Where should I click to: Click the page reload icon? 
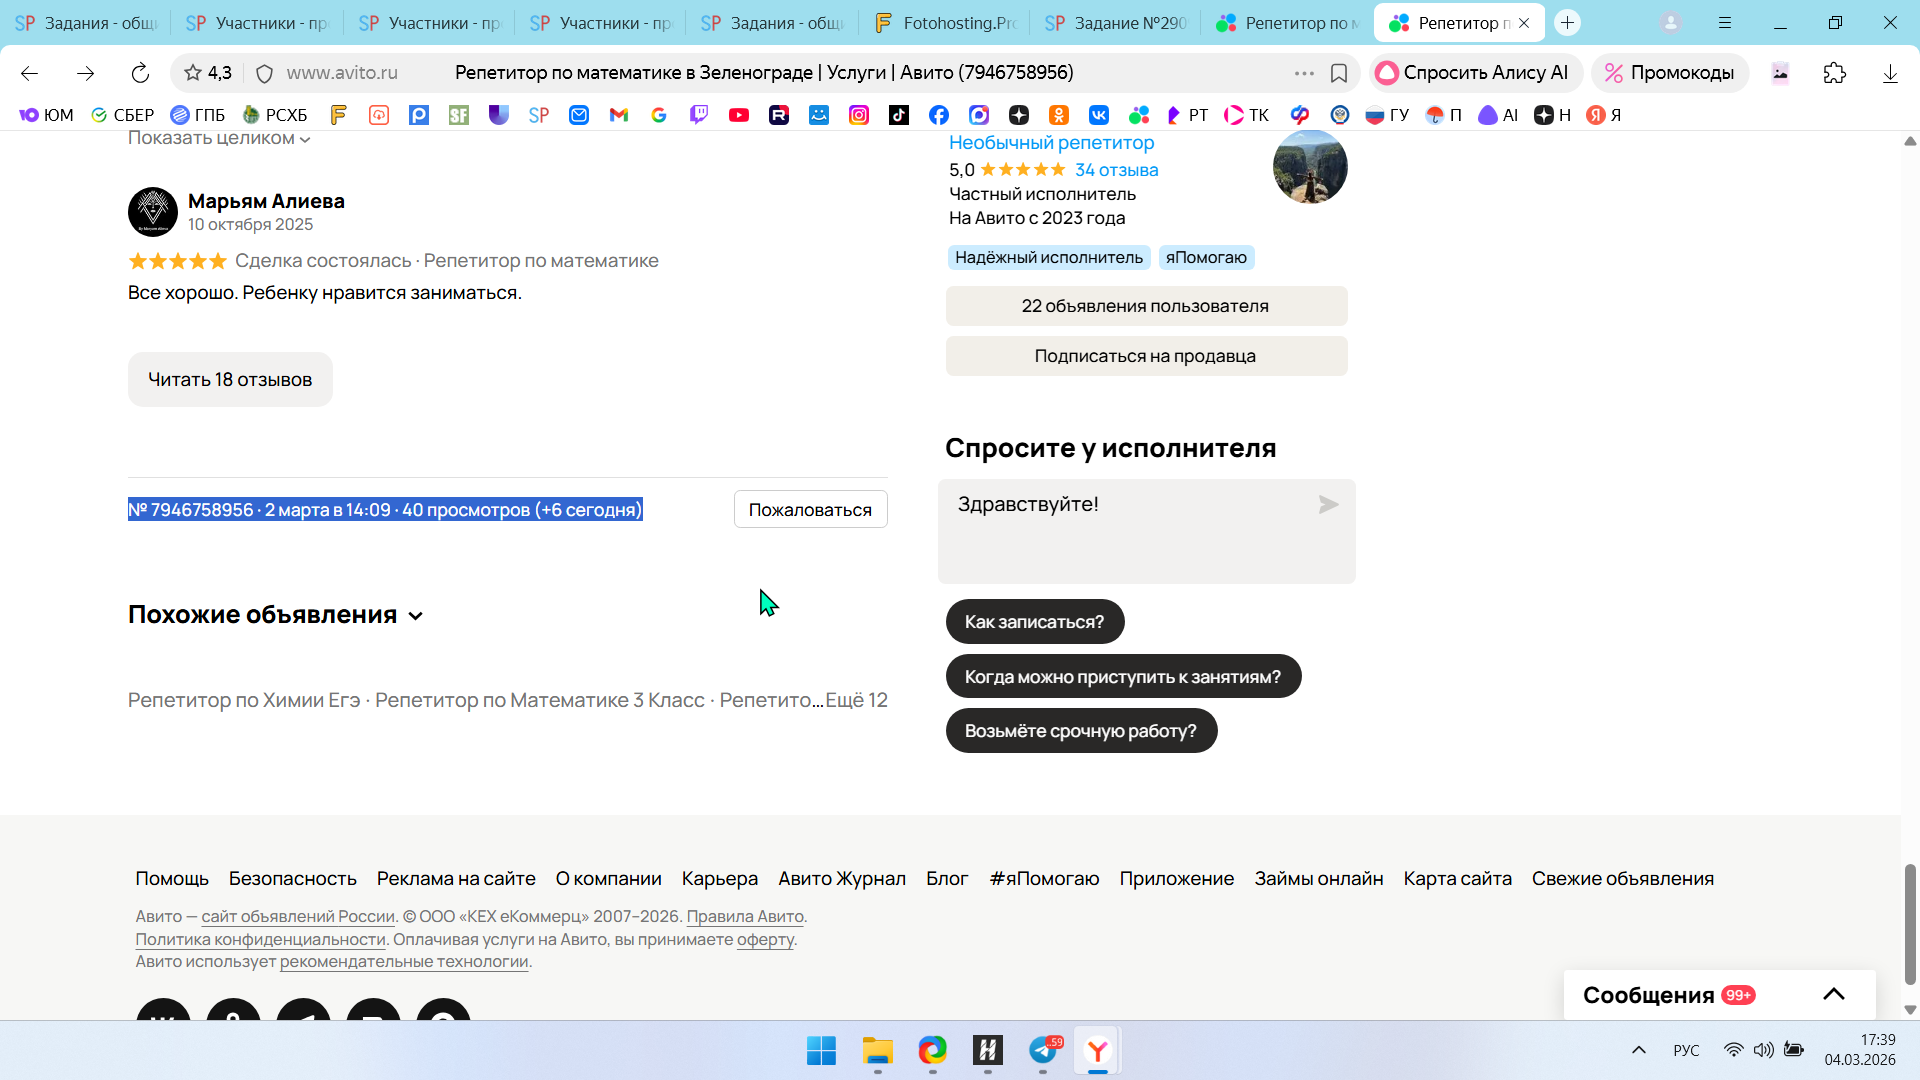coord(140,73)
